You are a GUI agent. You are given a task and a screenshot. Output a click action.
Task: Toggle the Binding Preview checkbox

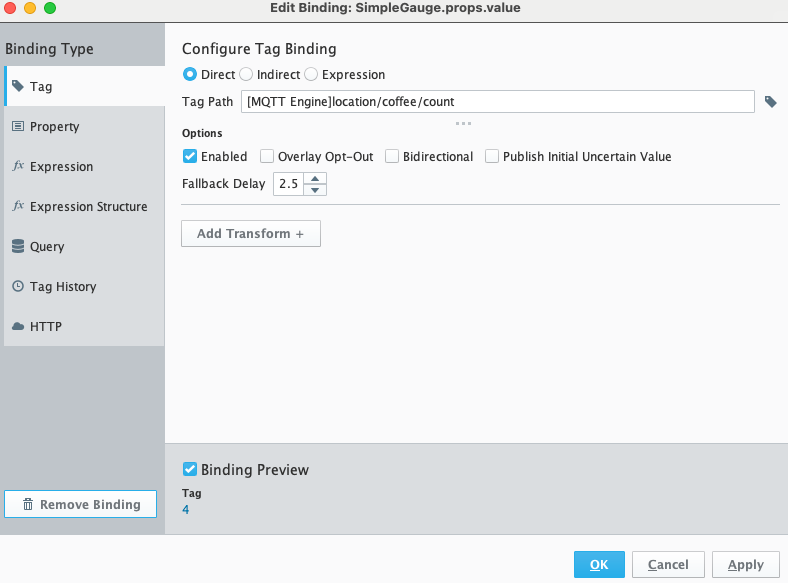pyautogui.click(x=190, y=469)
